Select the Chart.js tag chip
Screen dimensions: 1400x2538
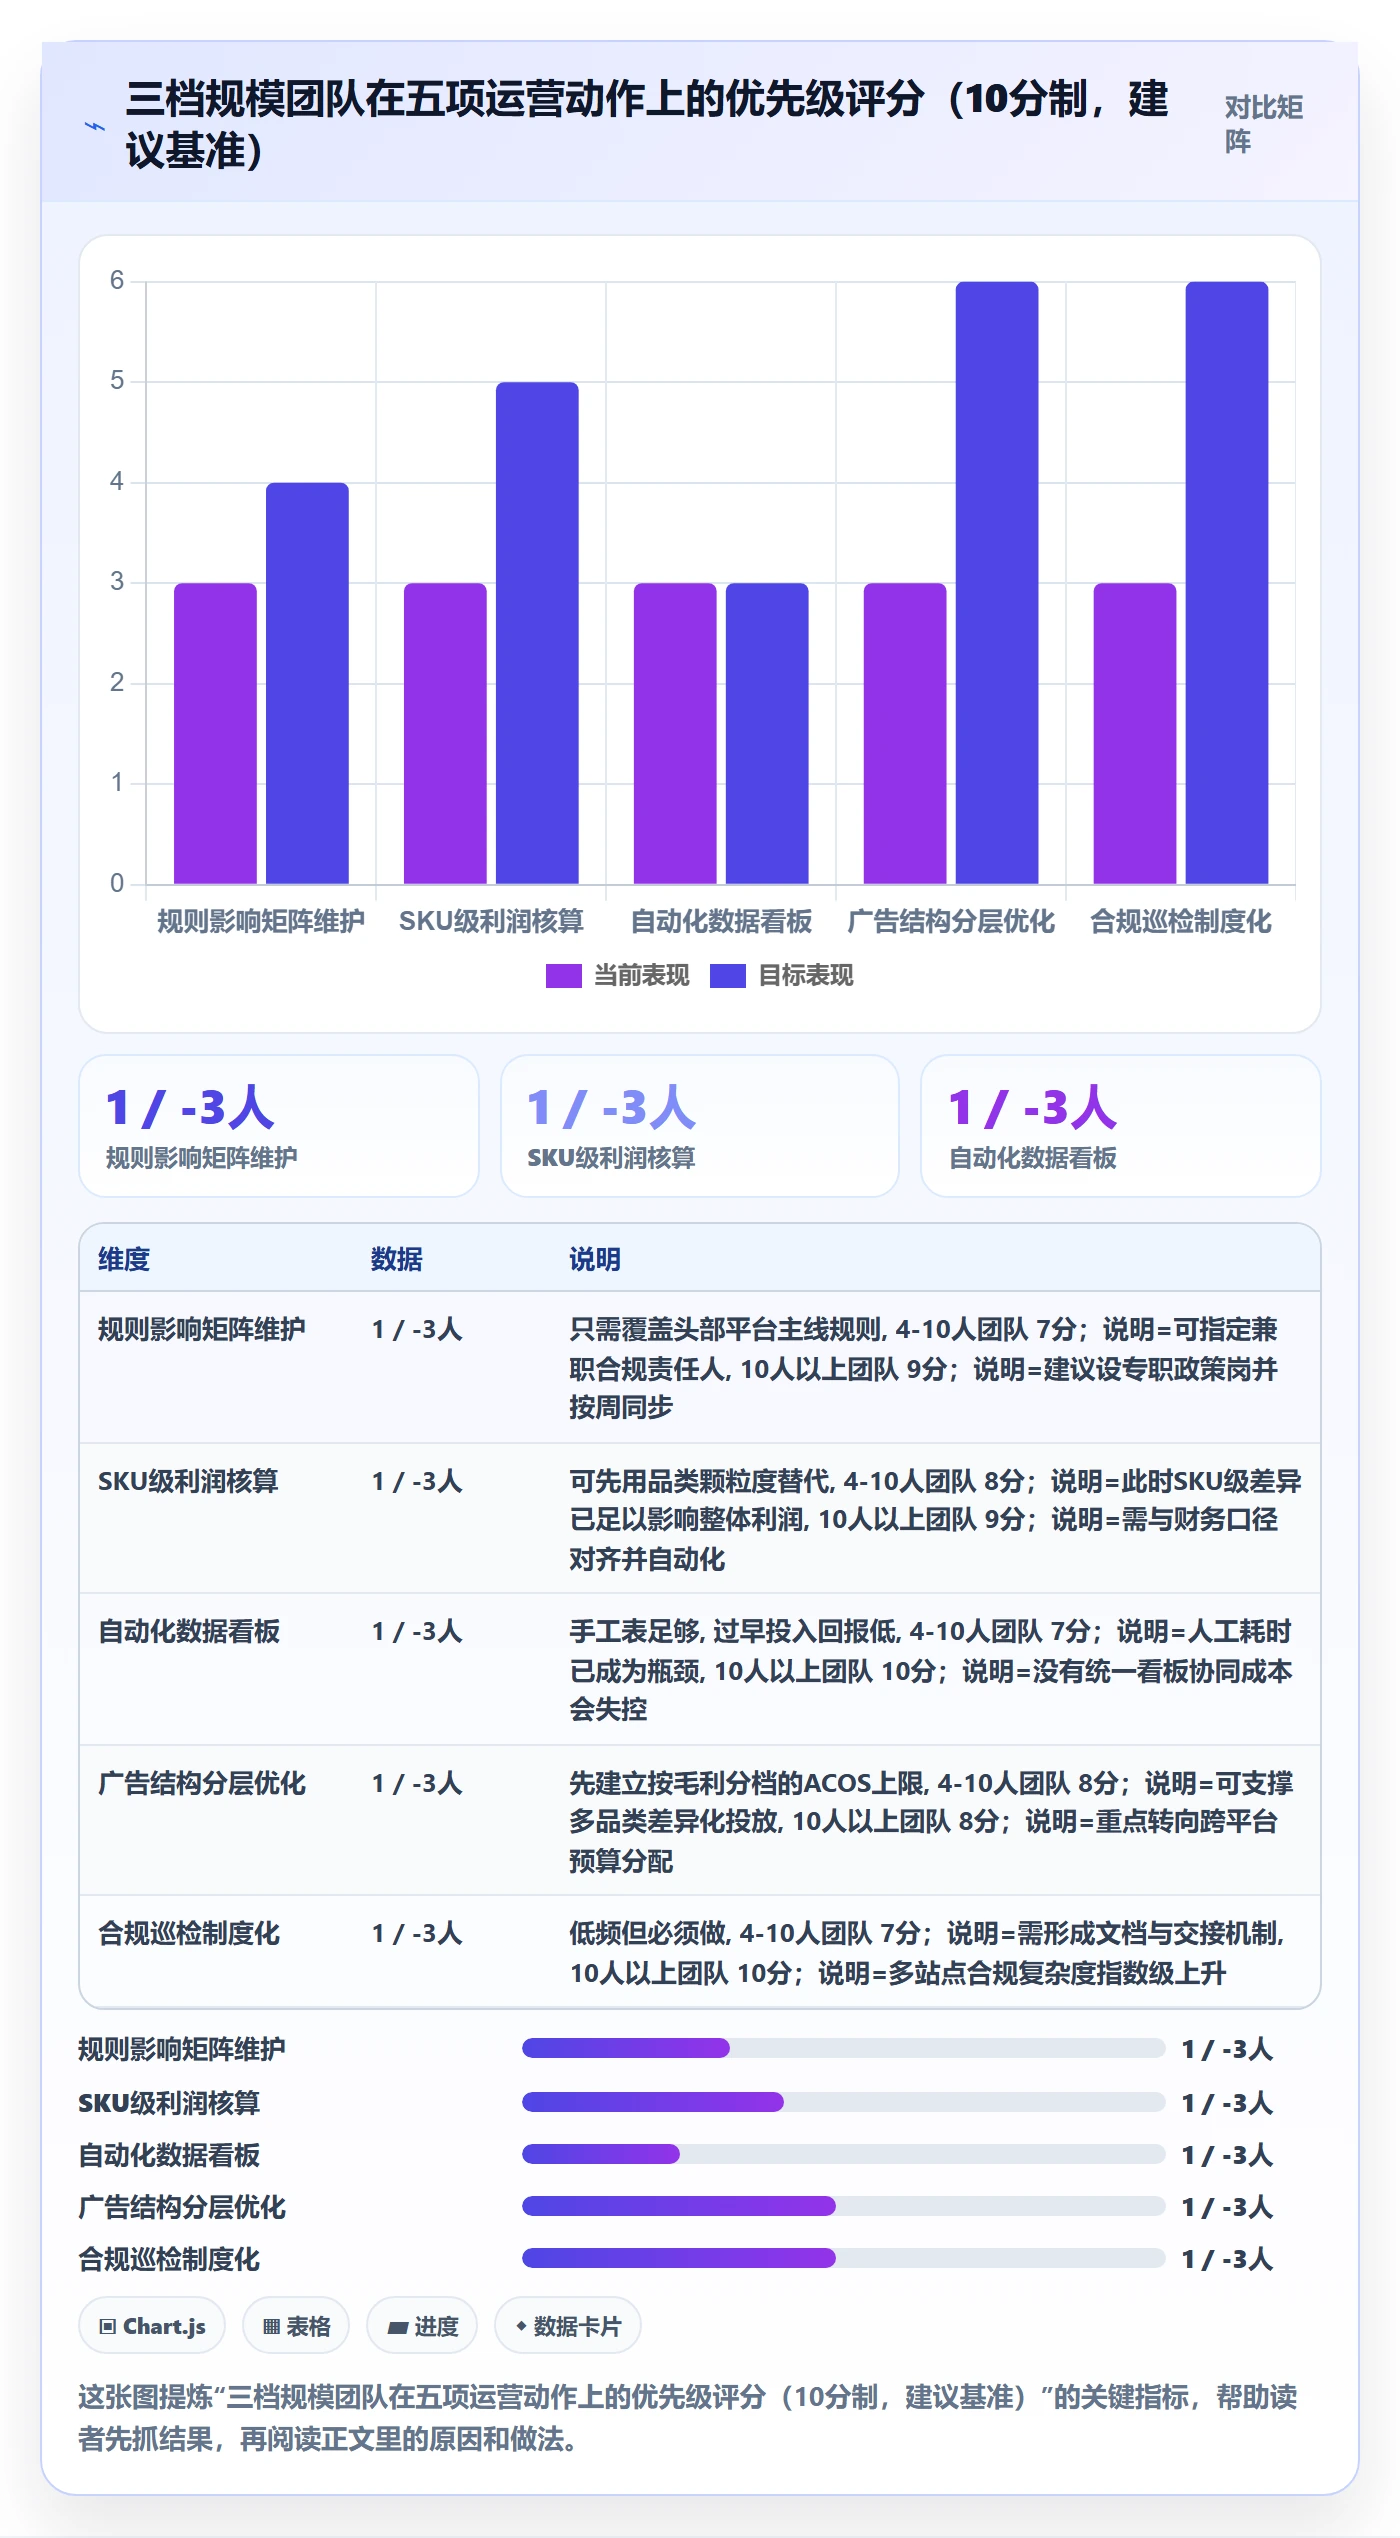point(152,2326)
